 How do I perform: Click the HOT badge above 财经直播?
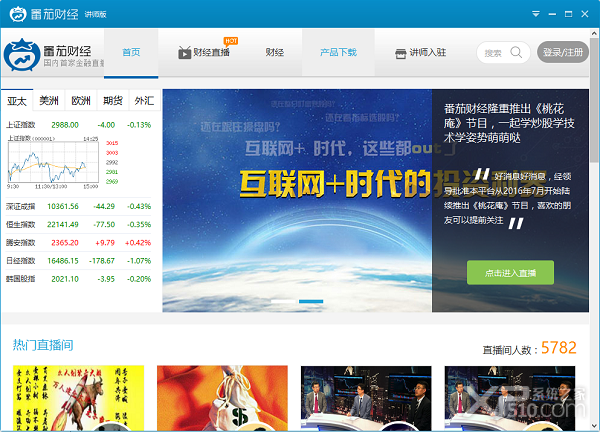[x=231, y=41]
